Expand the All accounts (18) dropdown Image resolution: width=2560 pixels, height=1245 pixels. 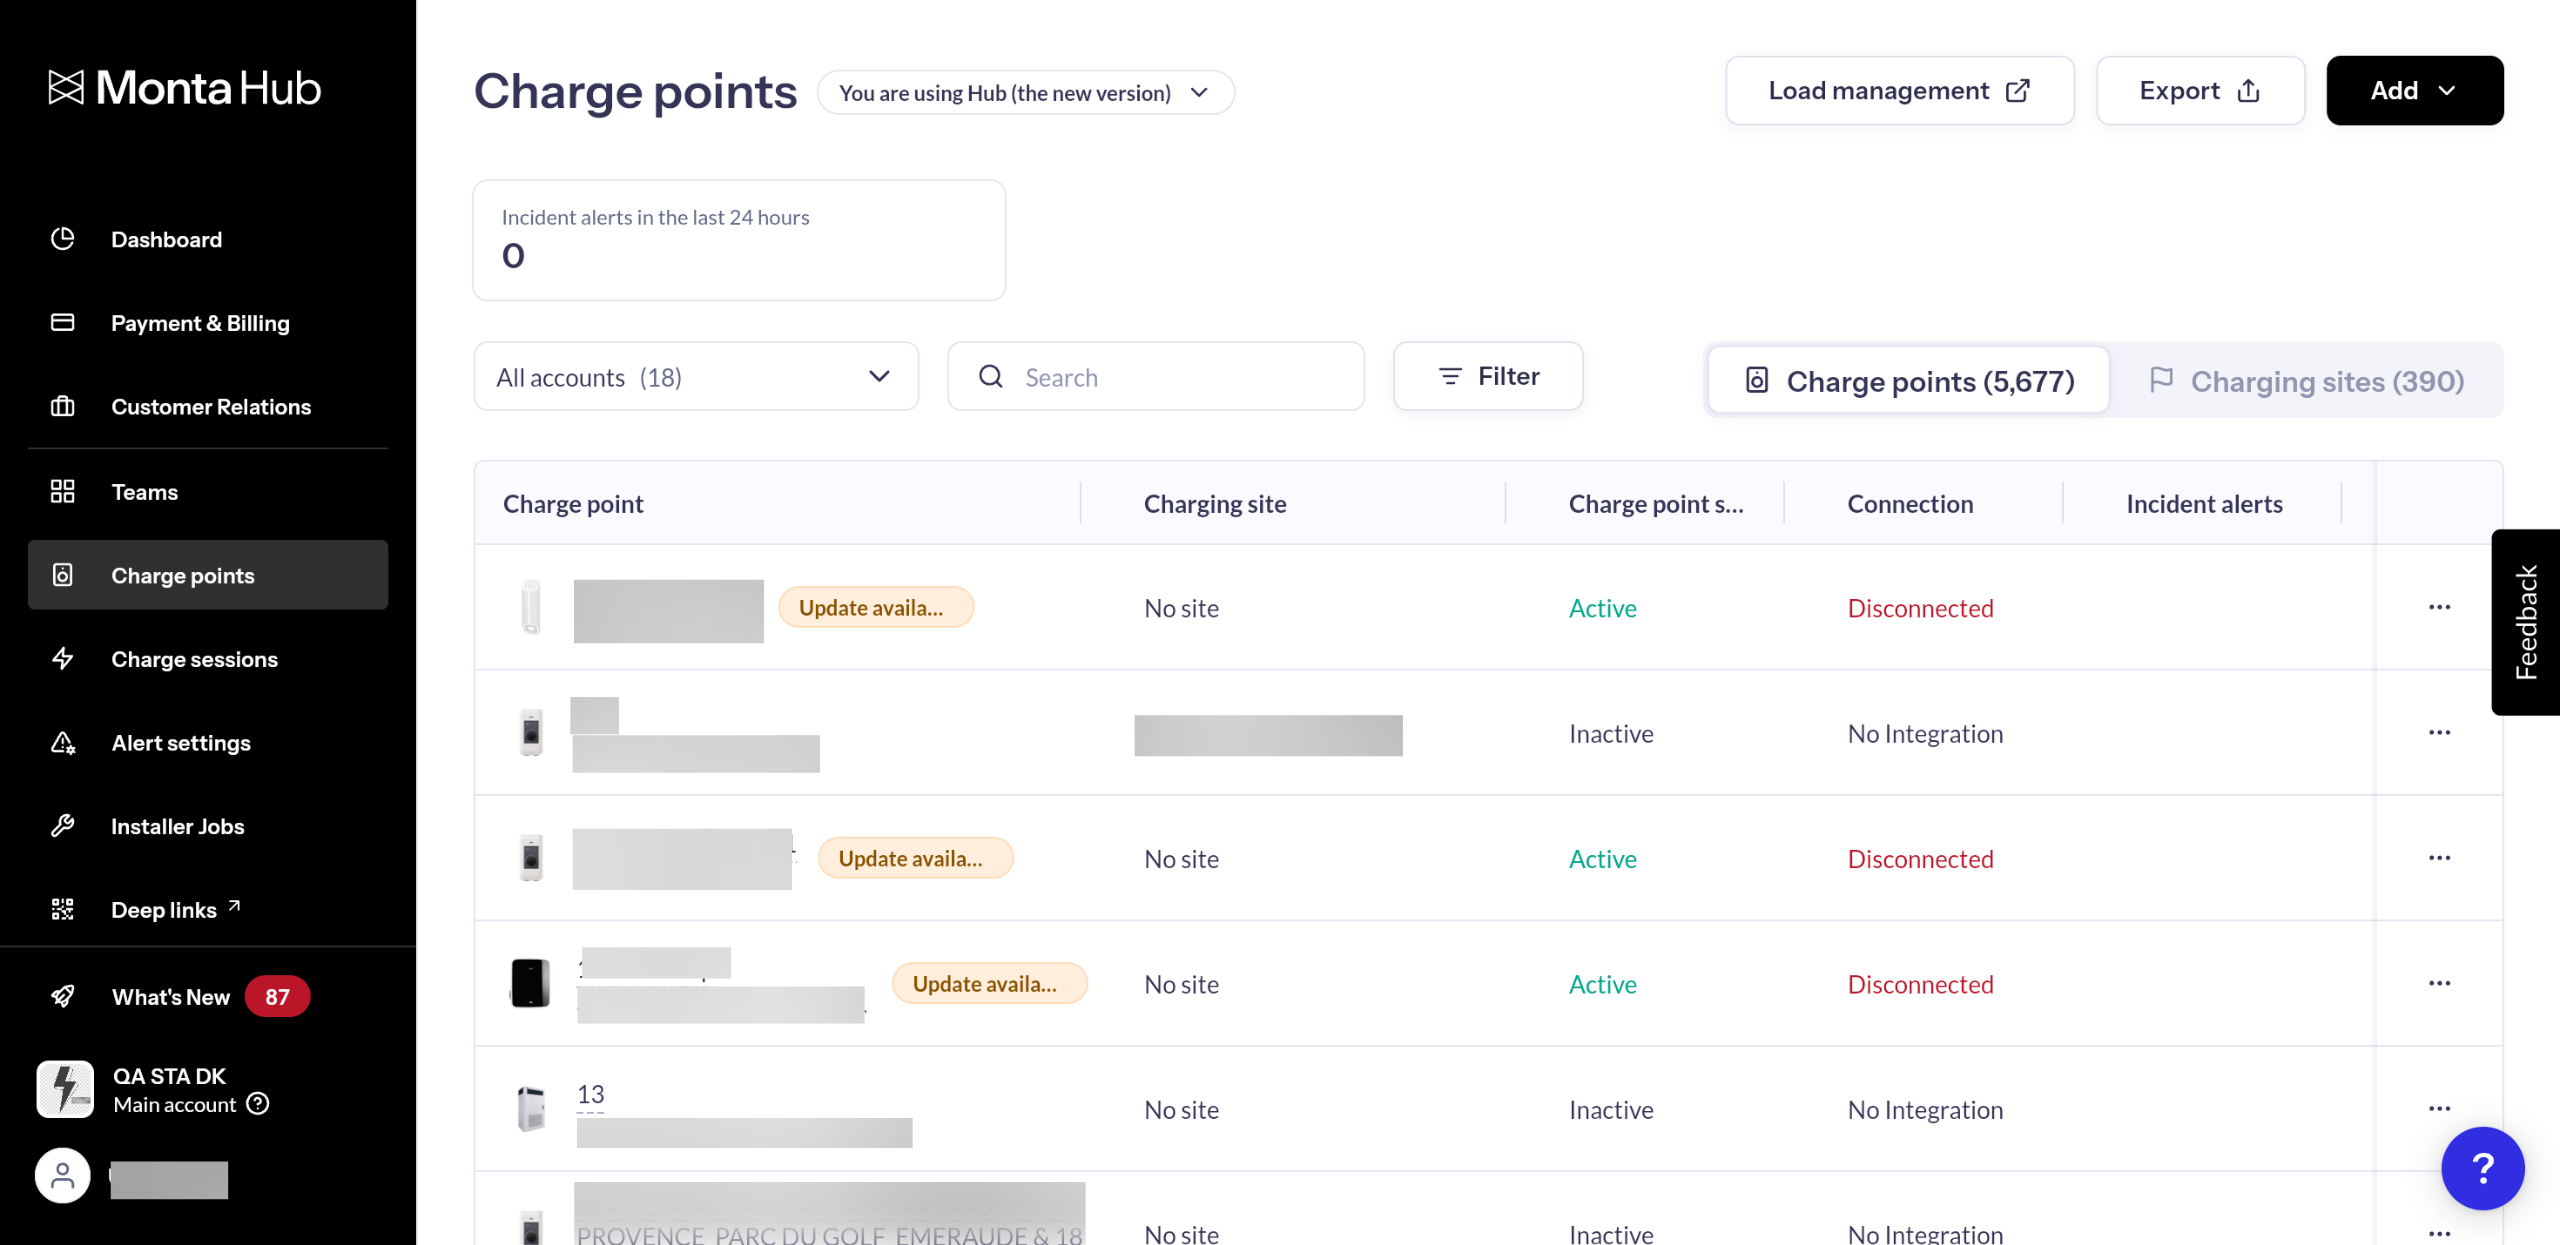coord(696,377)
